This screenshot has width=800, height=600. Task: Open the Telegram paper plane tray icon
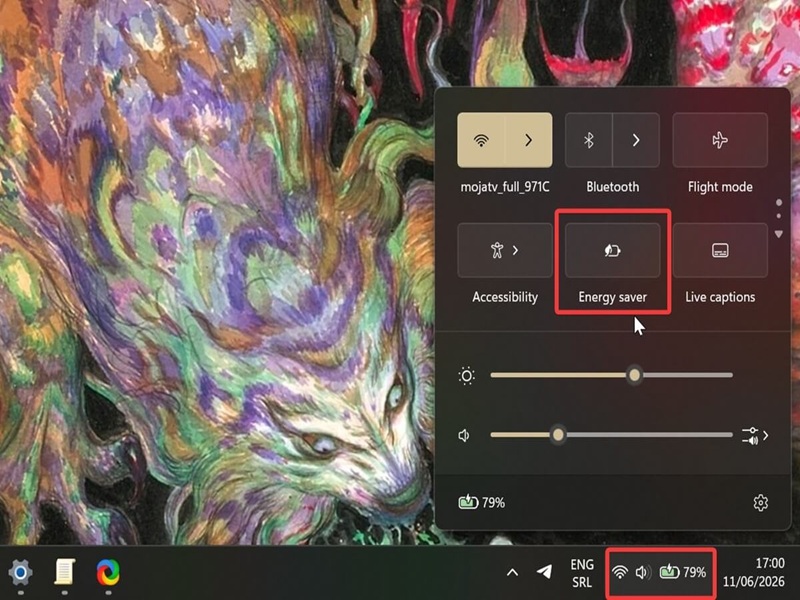click(x=544, y=571)
